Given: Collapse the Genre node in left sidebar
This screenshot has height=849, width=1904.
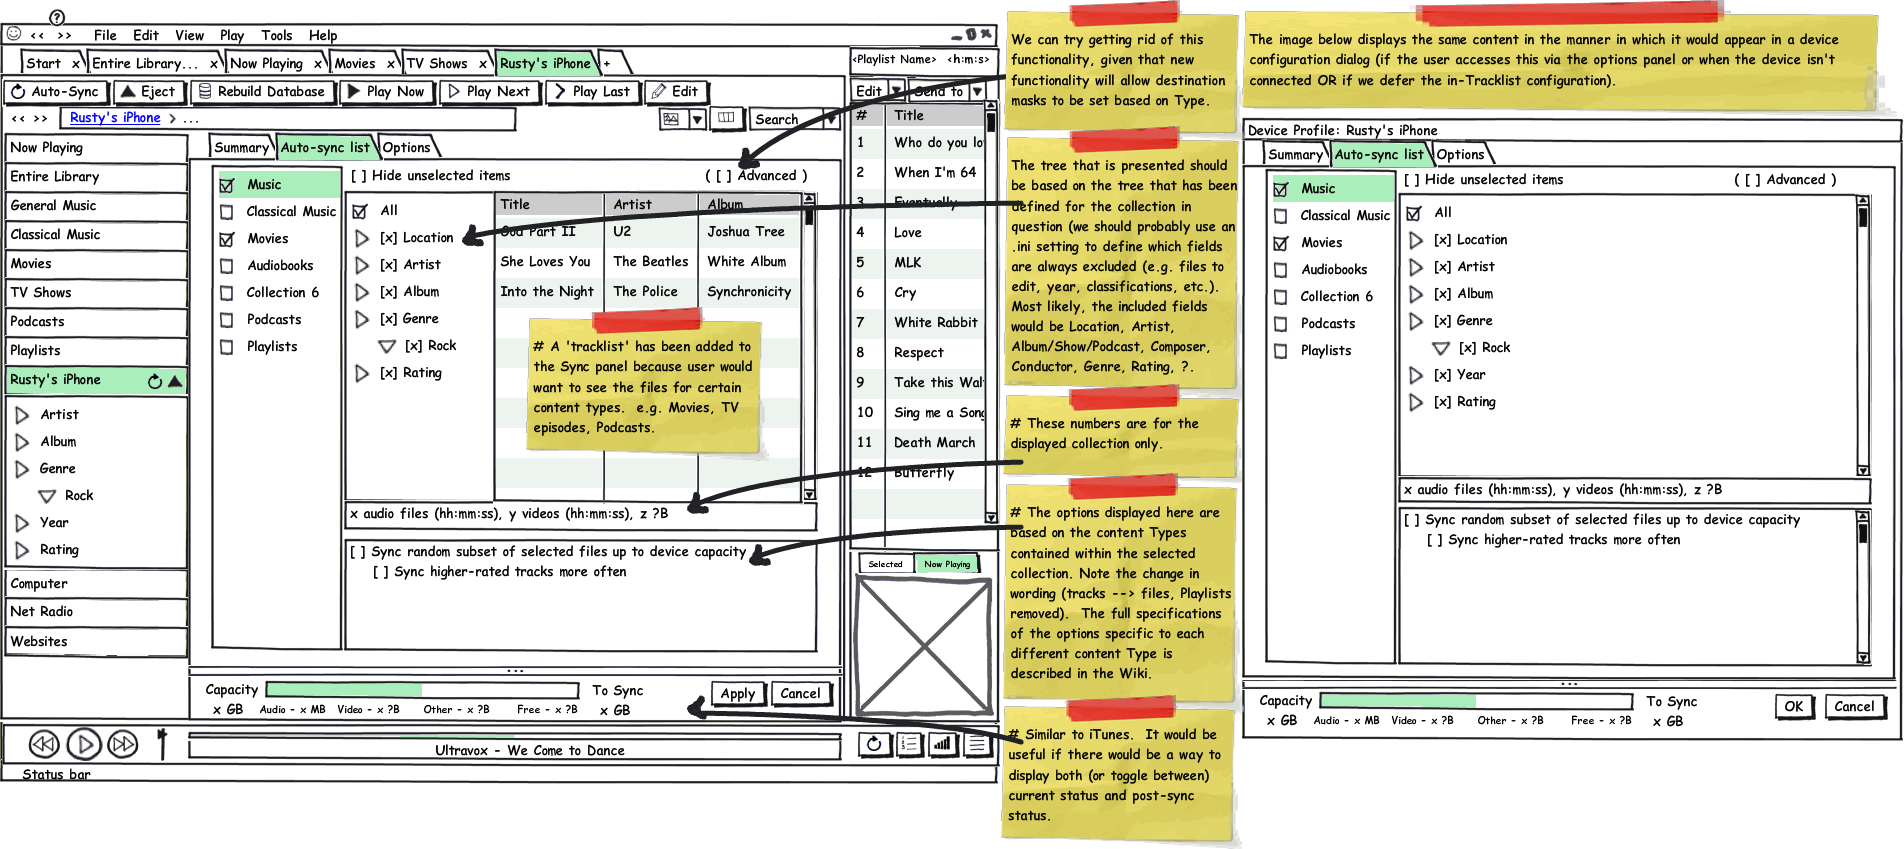Looking at the screenshot, I should click(x=22, y=469).
